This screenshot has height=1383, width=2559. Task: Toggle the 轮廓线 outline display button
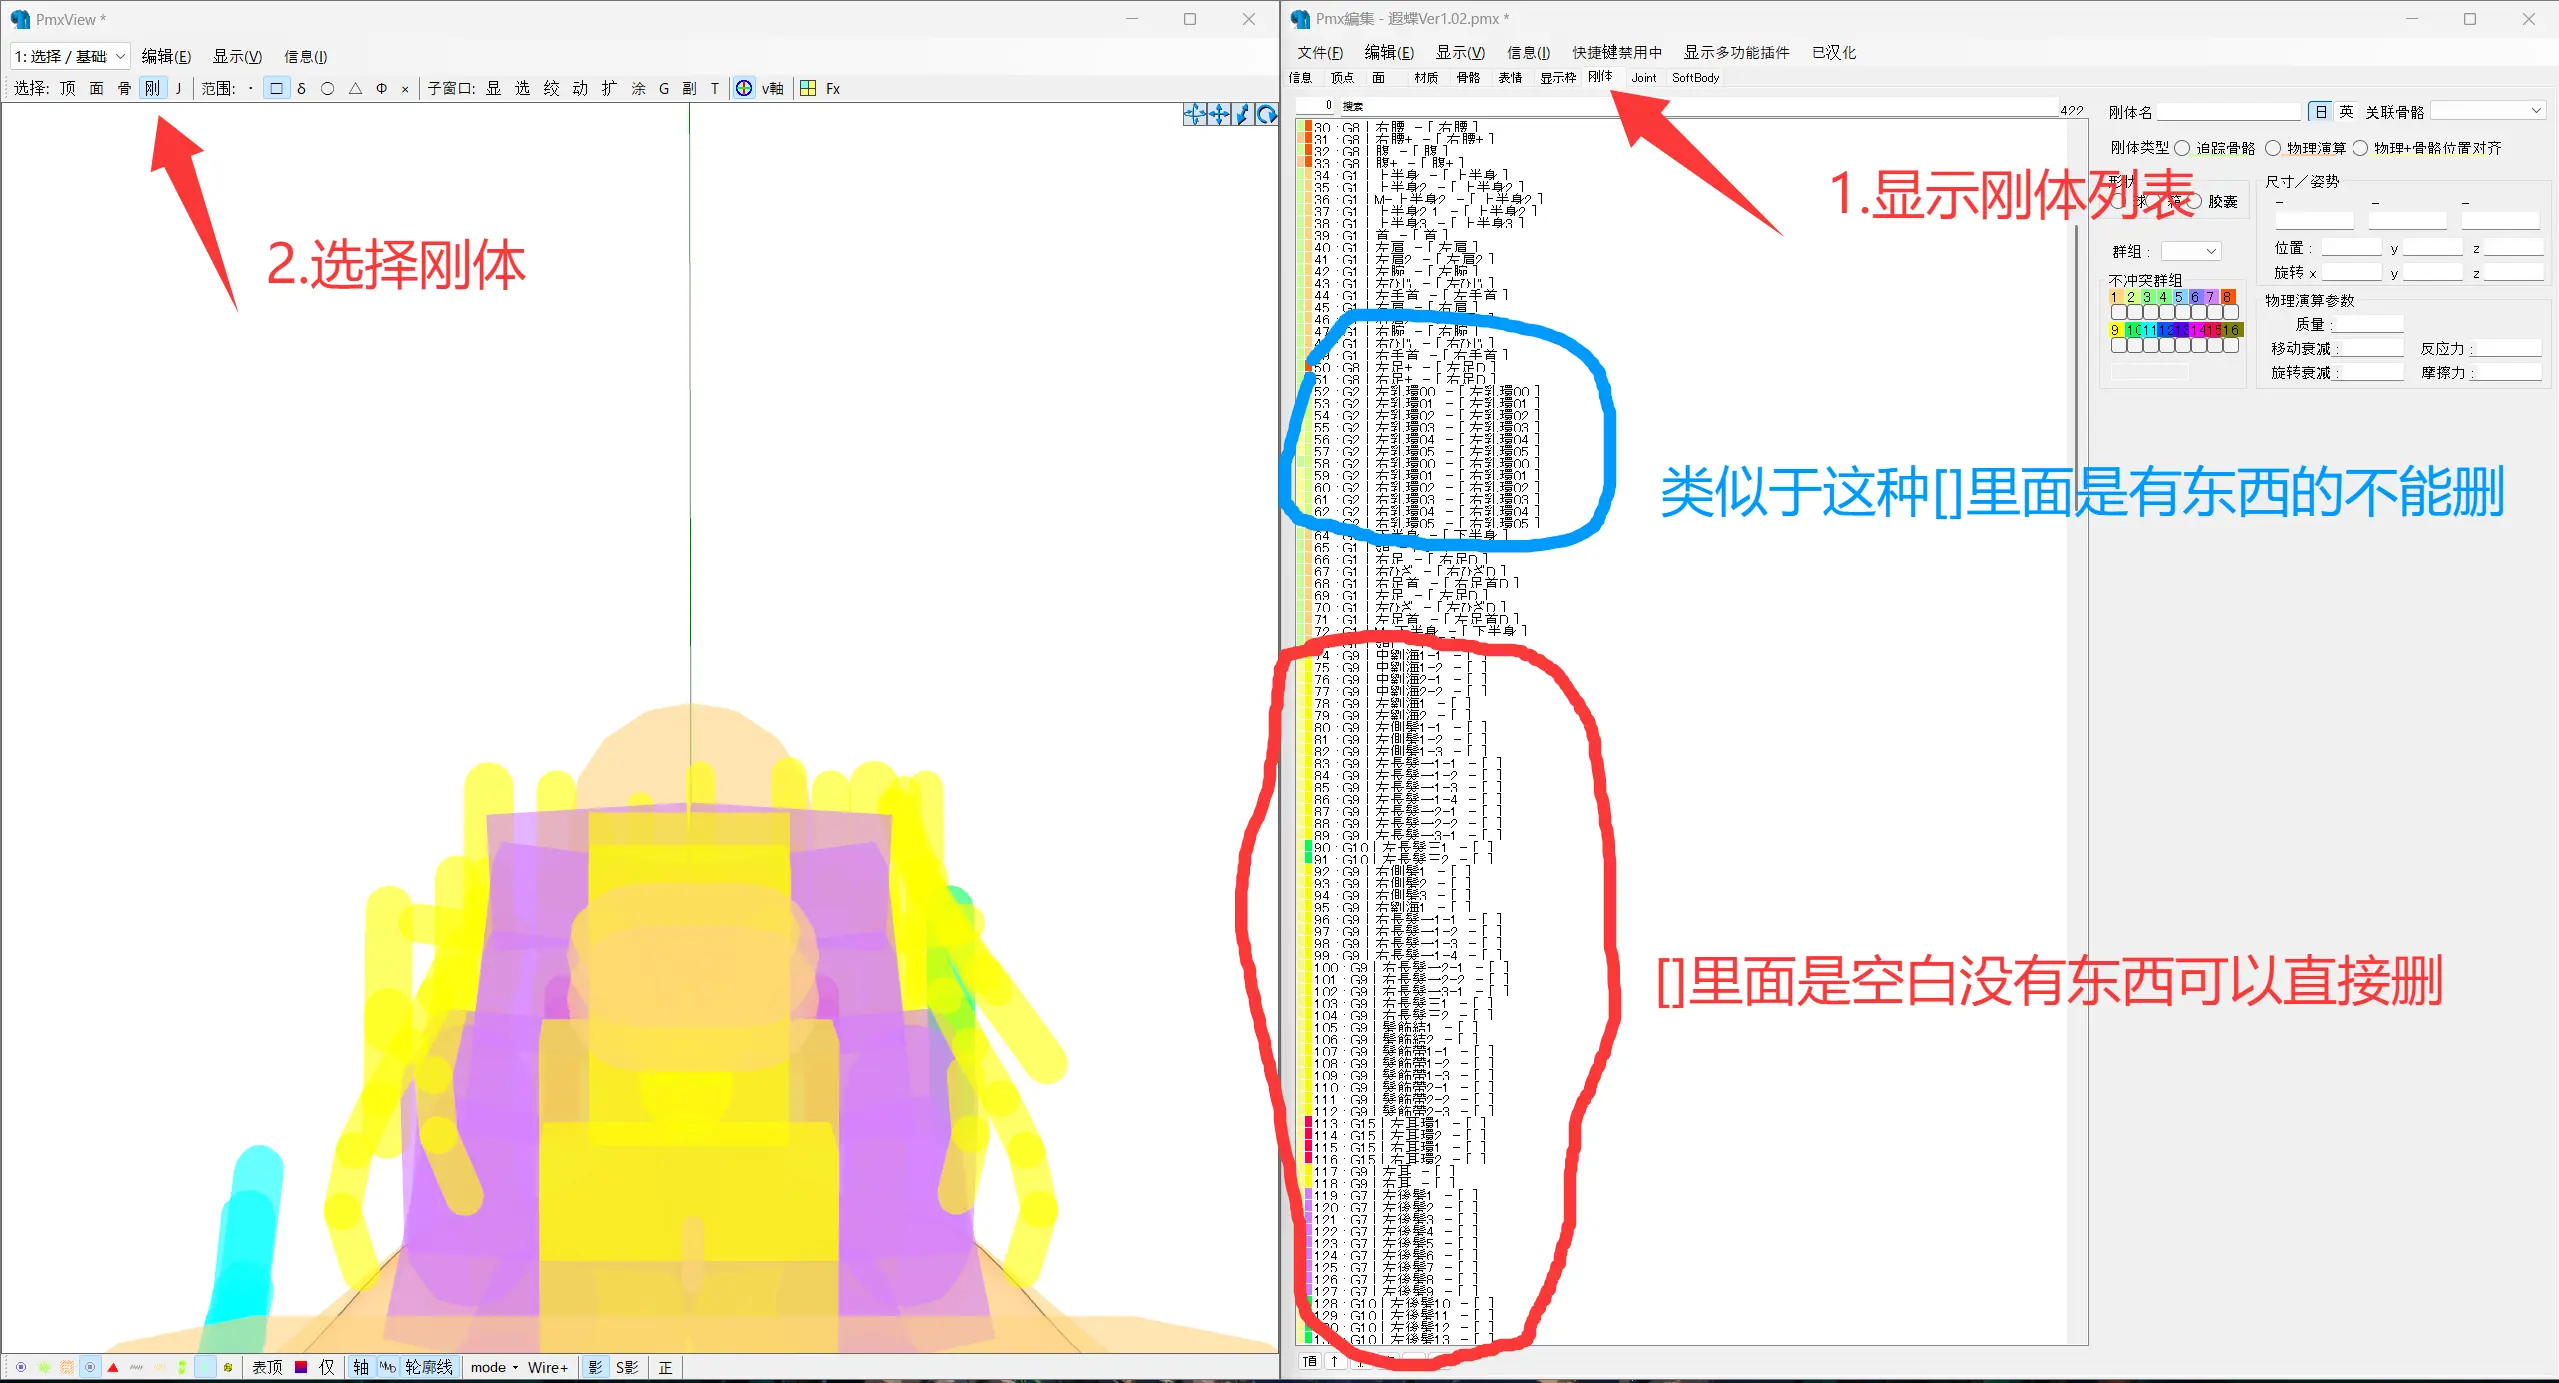(x=428, y=1367)
